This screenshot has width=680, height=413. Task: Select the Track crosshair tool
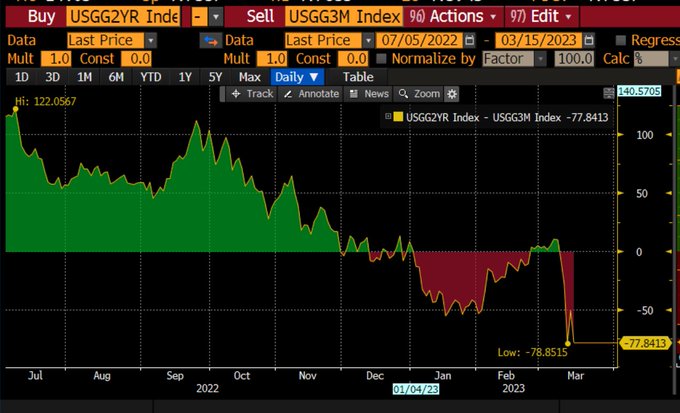point(252,94)
